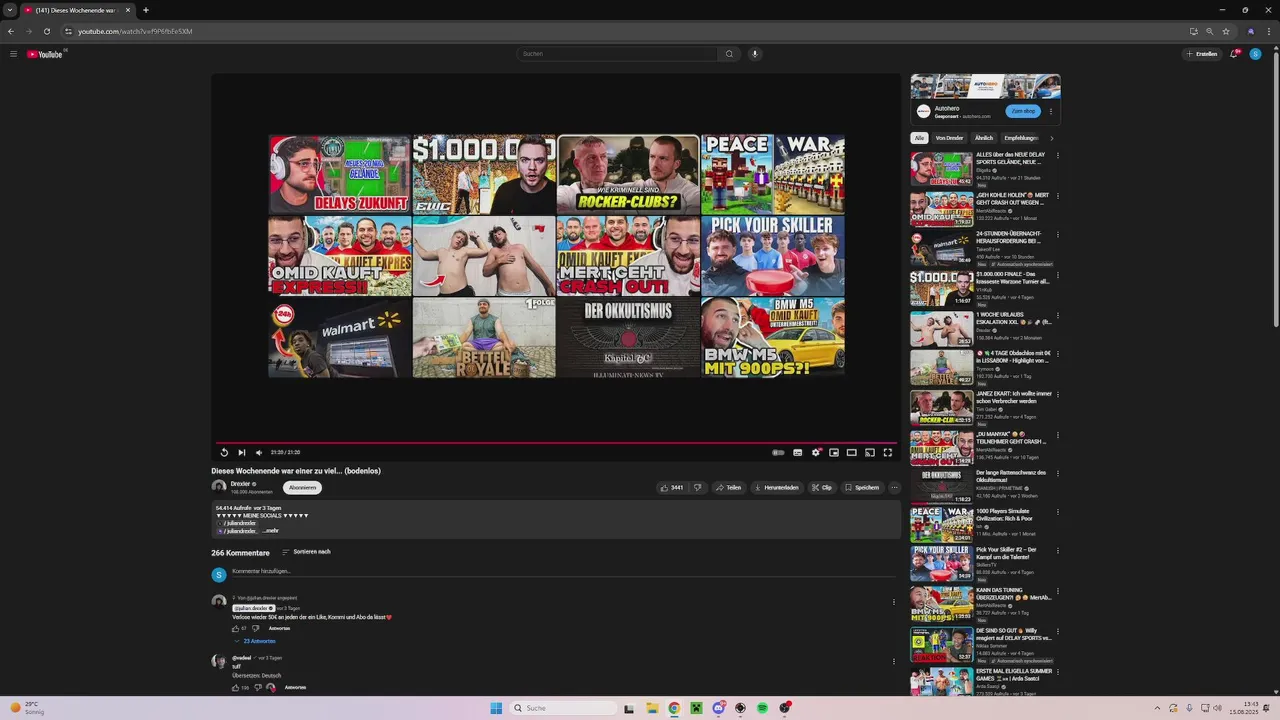Start voice search microphone icon

(x=755, y=54)
